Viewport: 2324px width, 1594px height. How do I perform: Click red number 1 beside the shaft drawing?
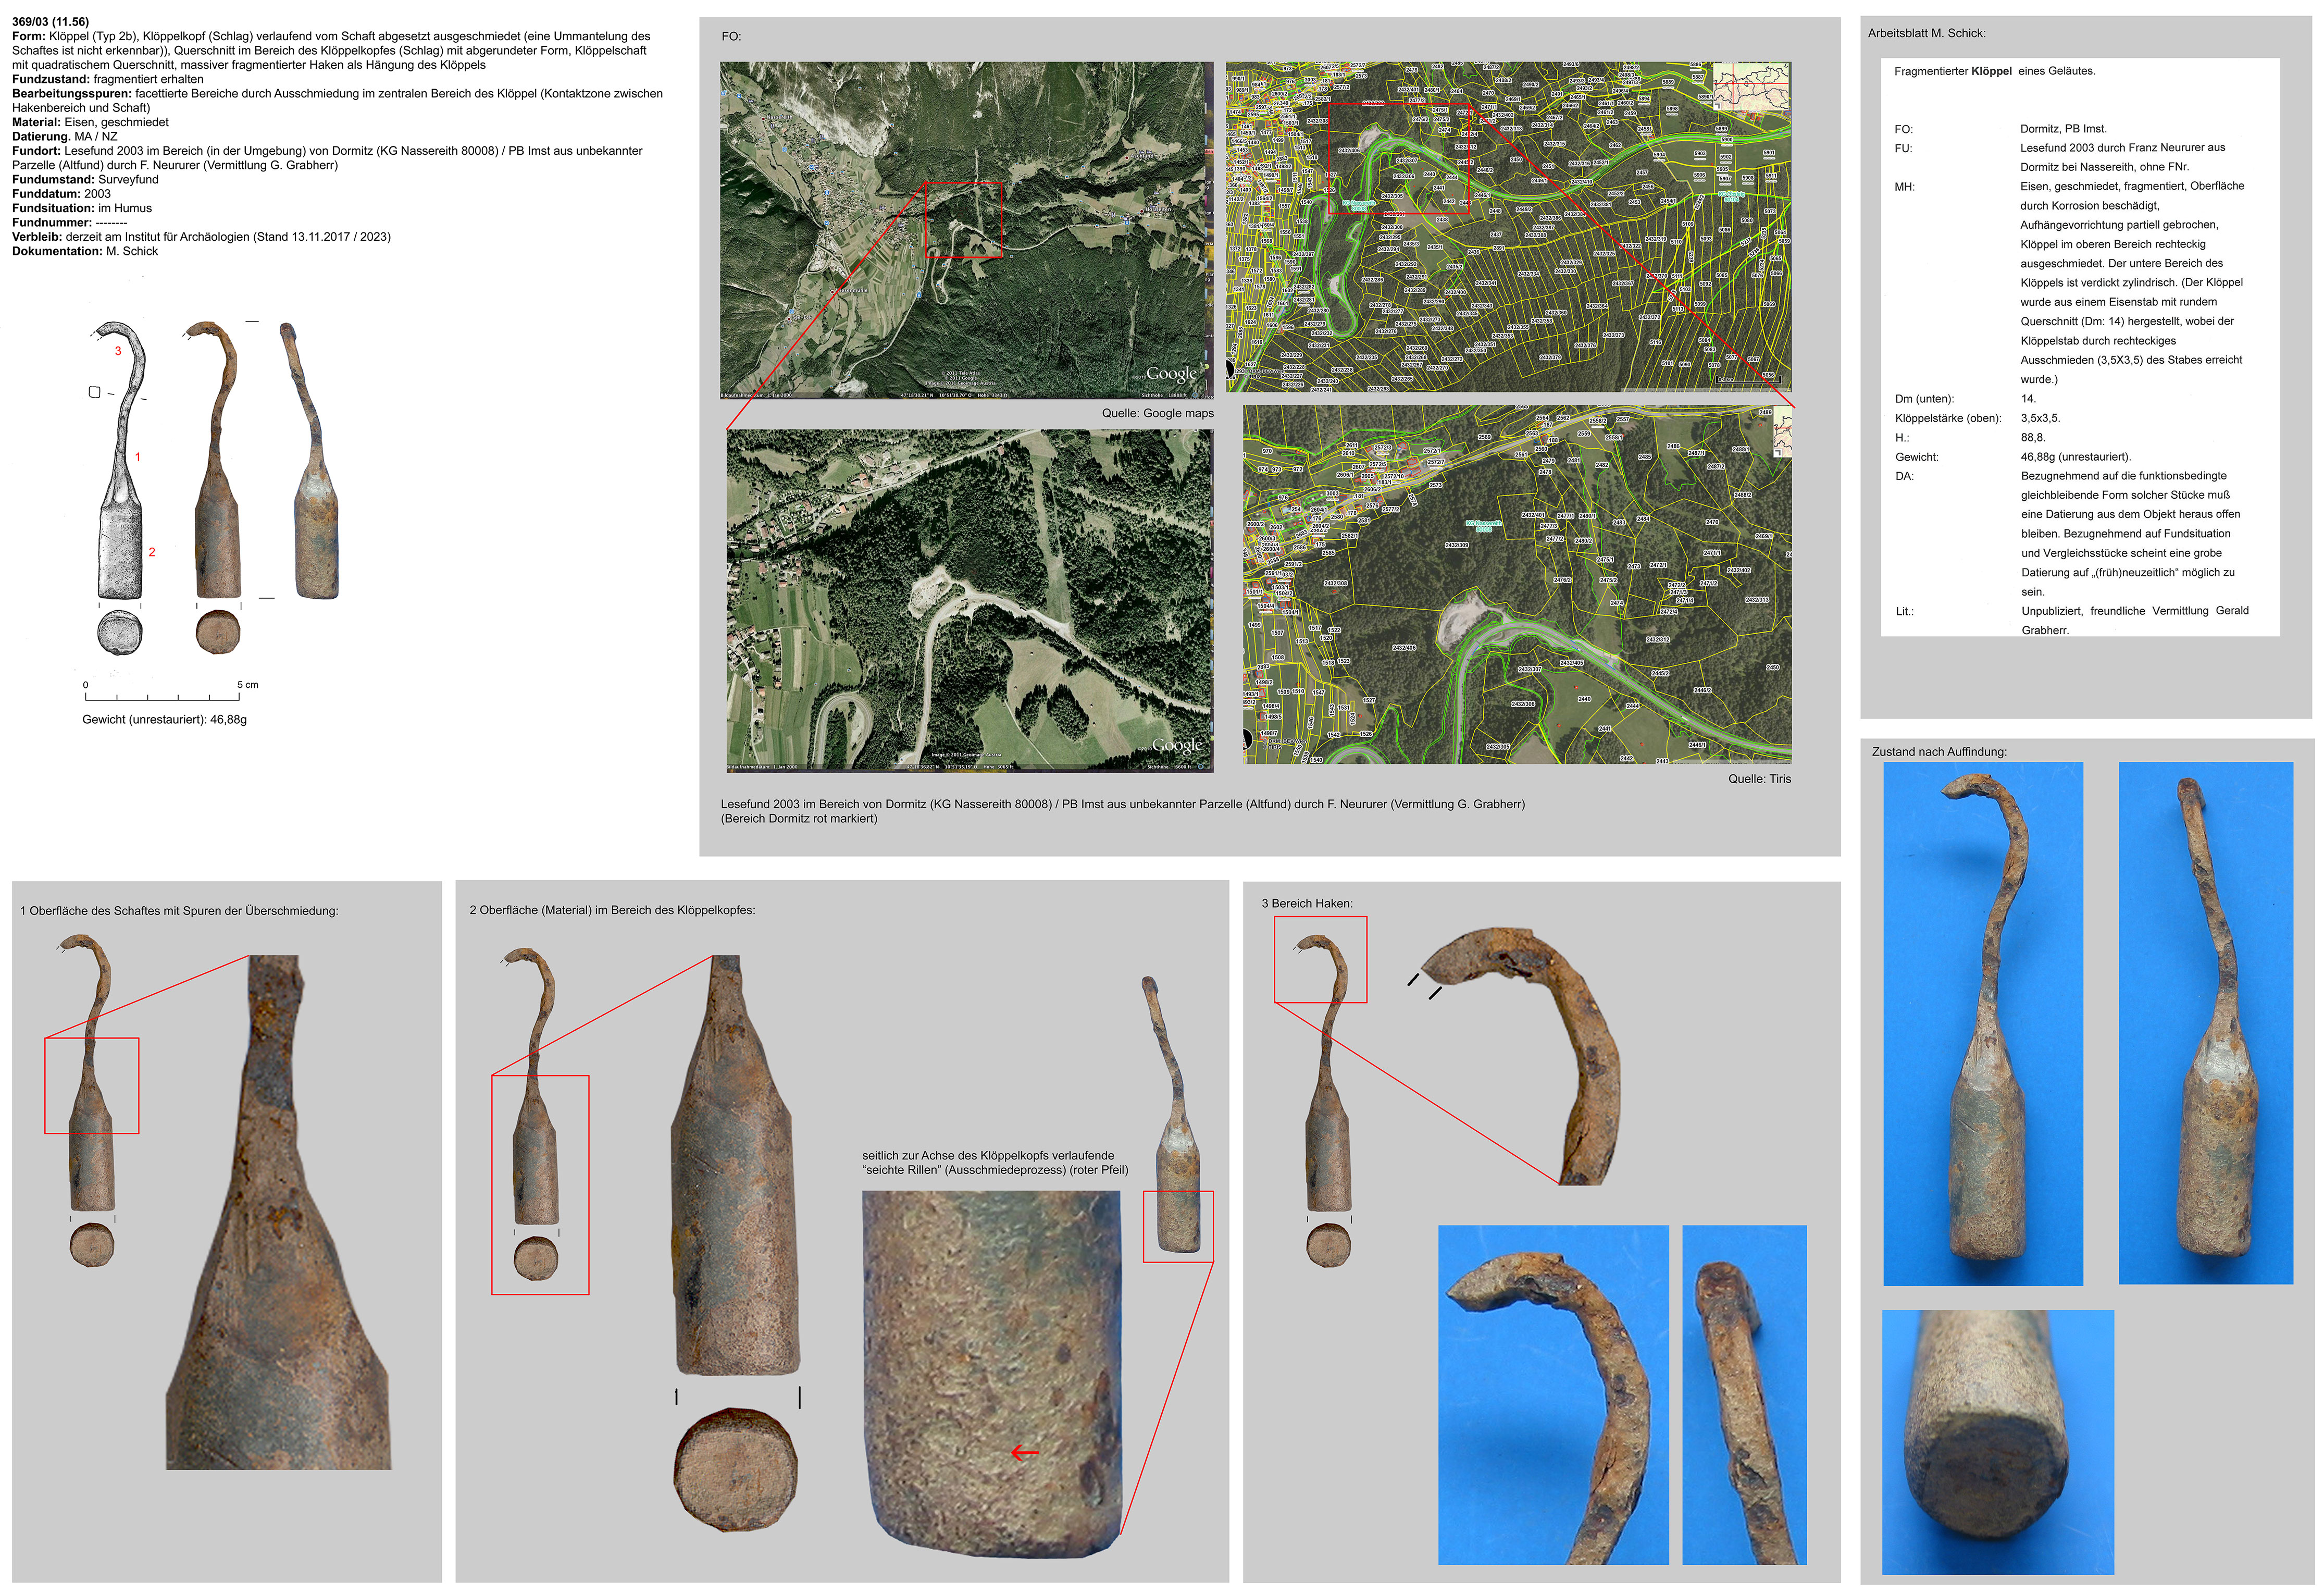coord(138,457)
